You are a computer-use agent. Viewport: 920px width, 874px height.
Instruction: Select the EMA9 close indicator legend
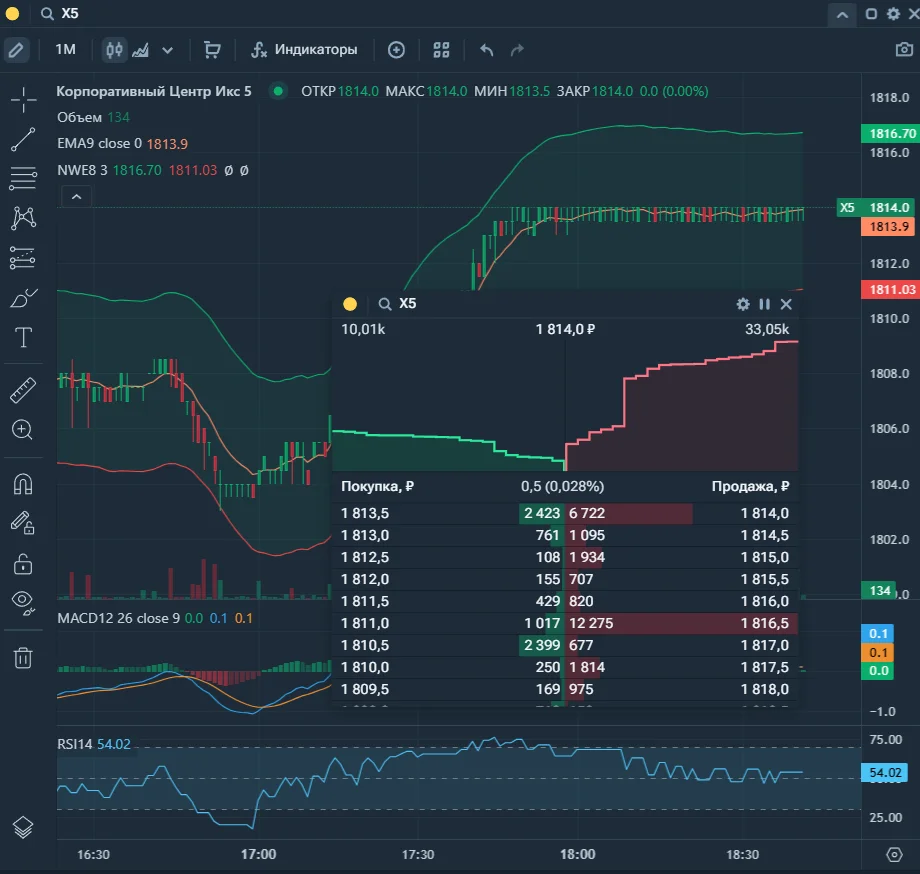click(99, 144)
